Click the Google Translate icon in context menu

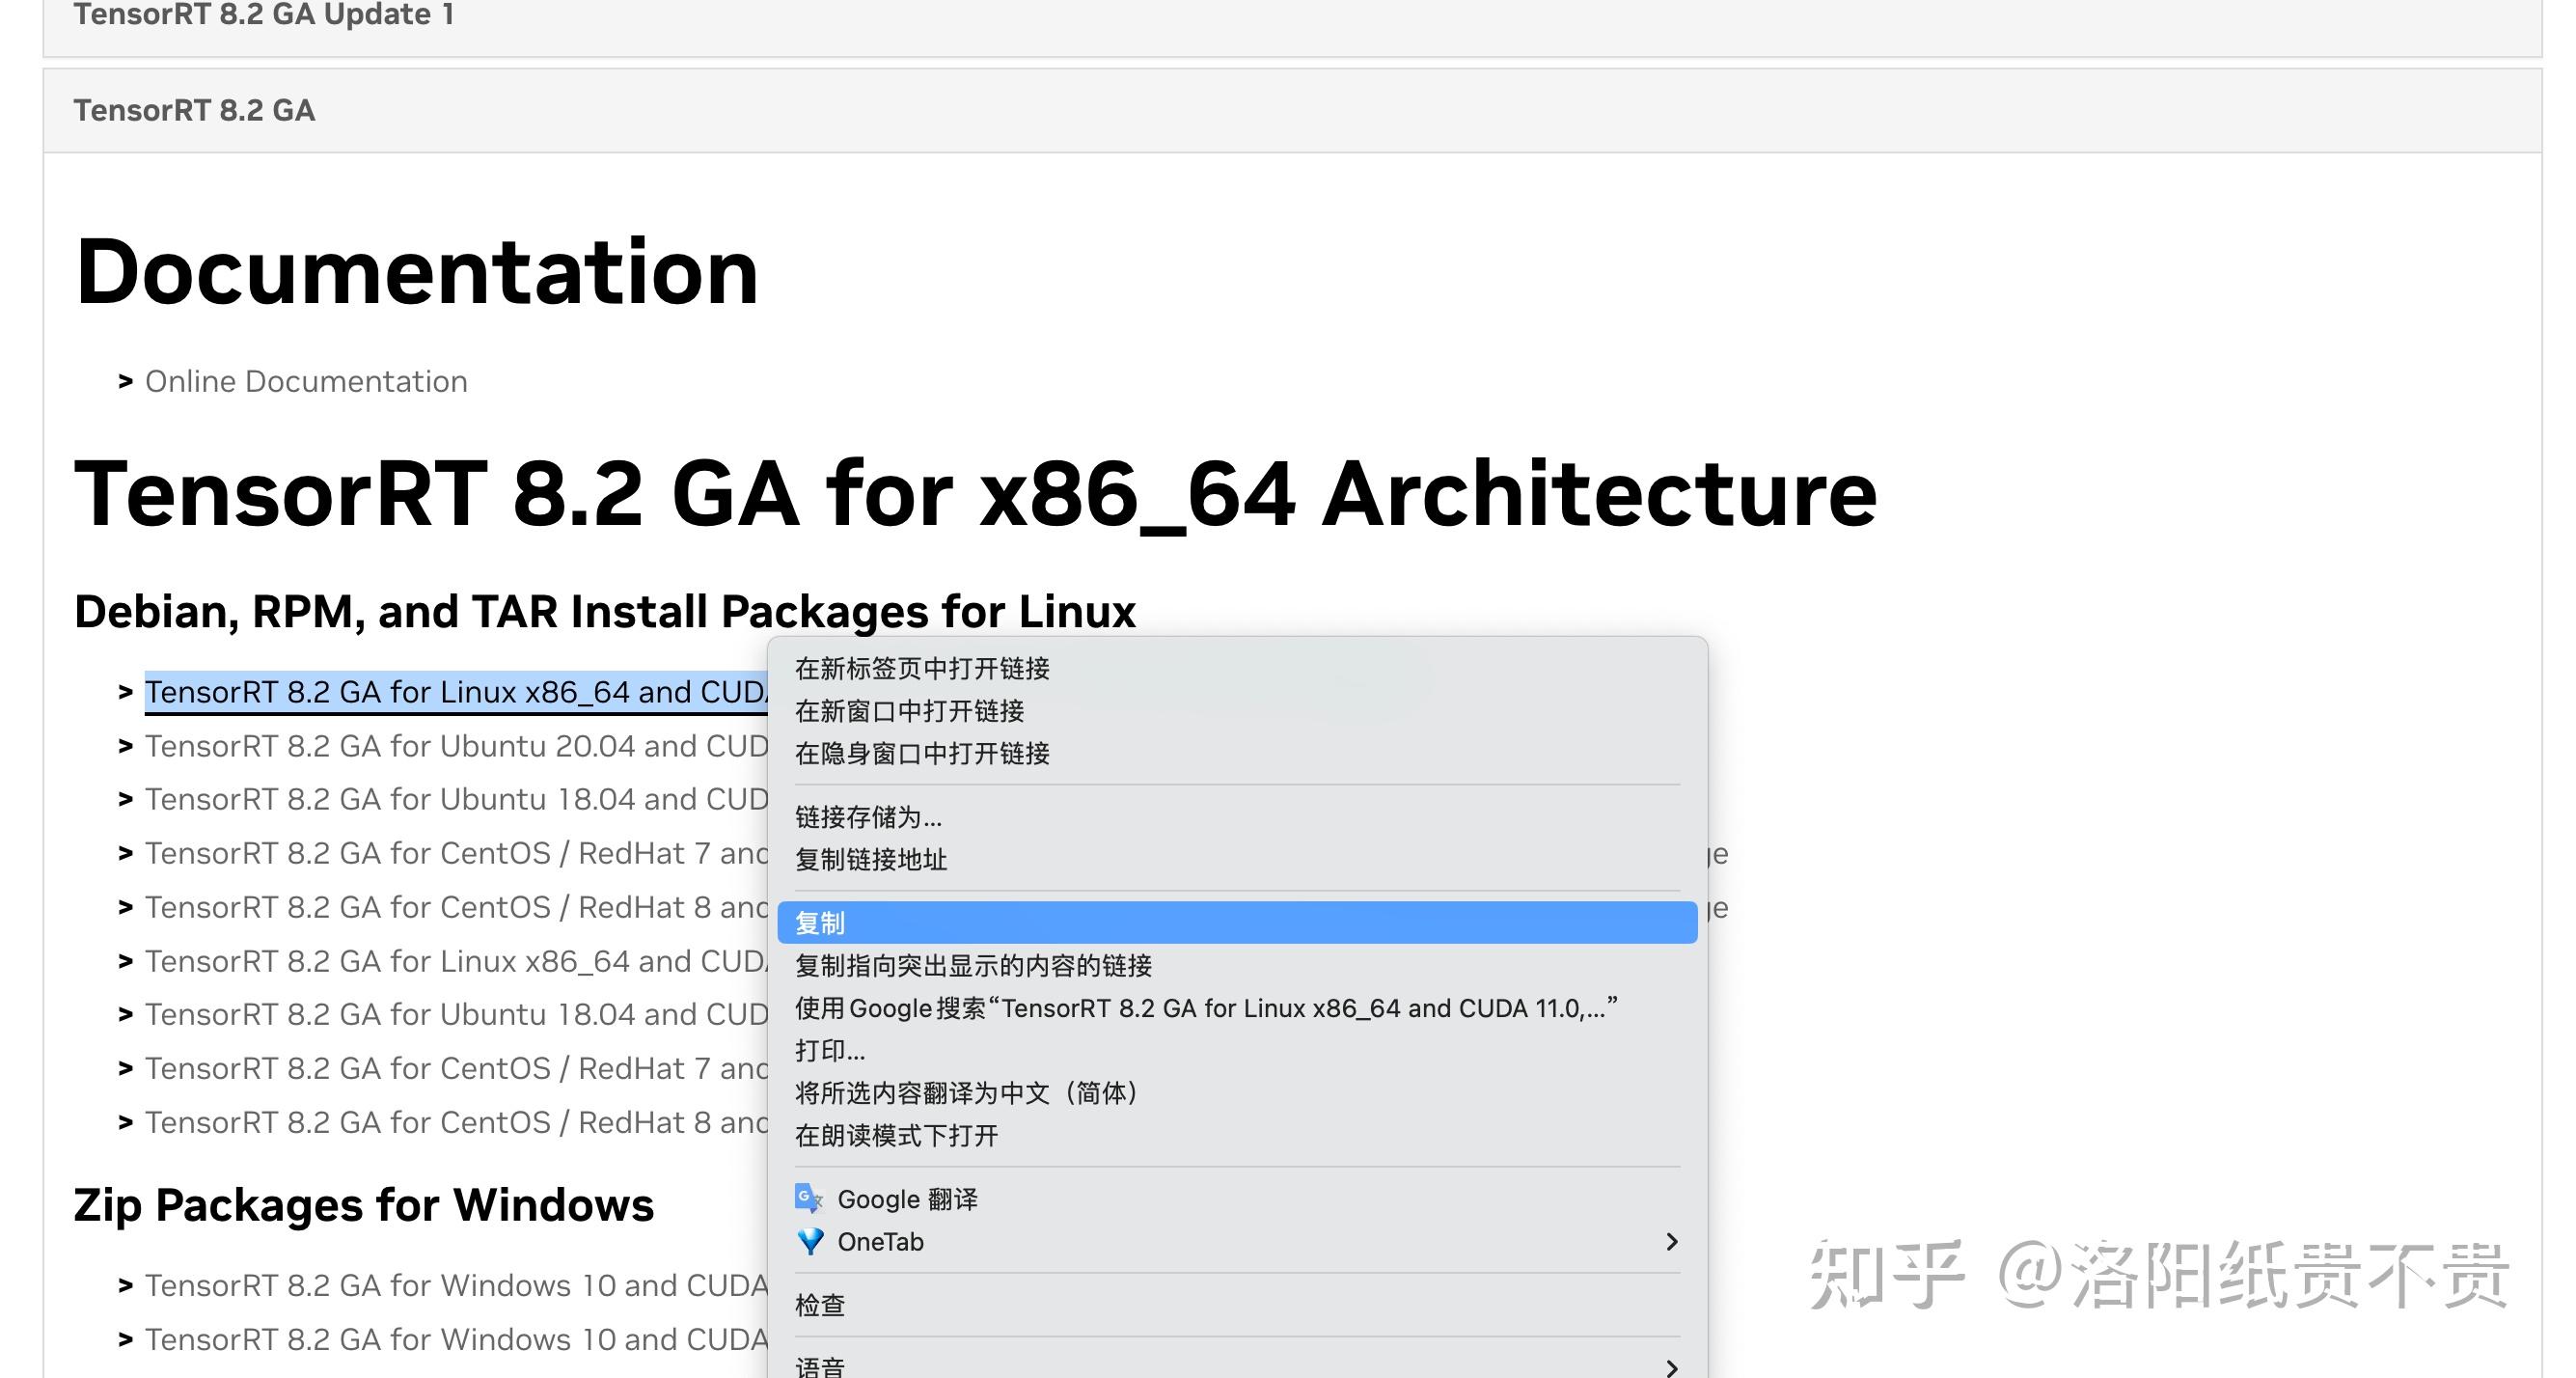point(808,1198)
